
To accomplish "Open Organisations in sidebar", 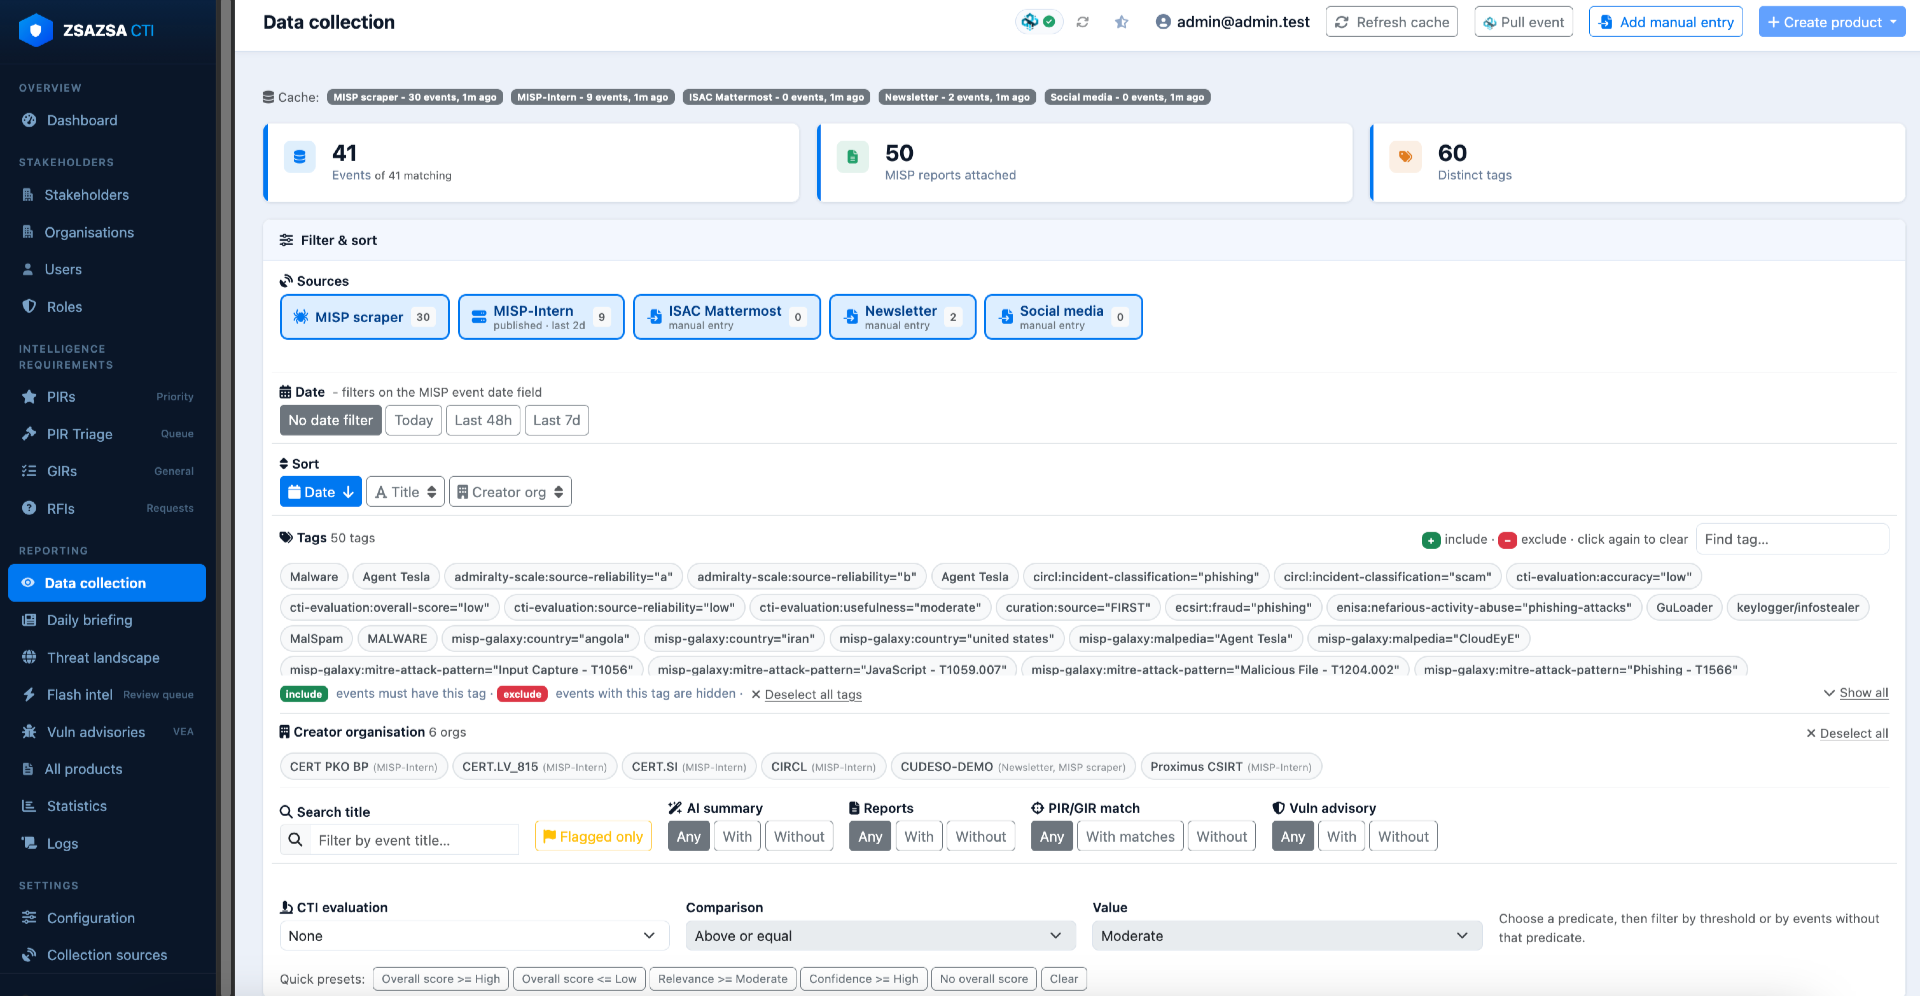I will pos(107,232).
